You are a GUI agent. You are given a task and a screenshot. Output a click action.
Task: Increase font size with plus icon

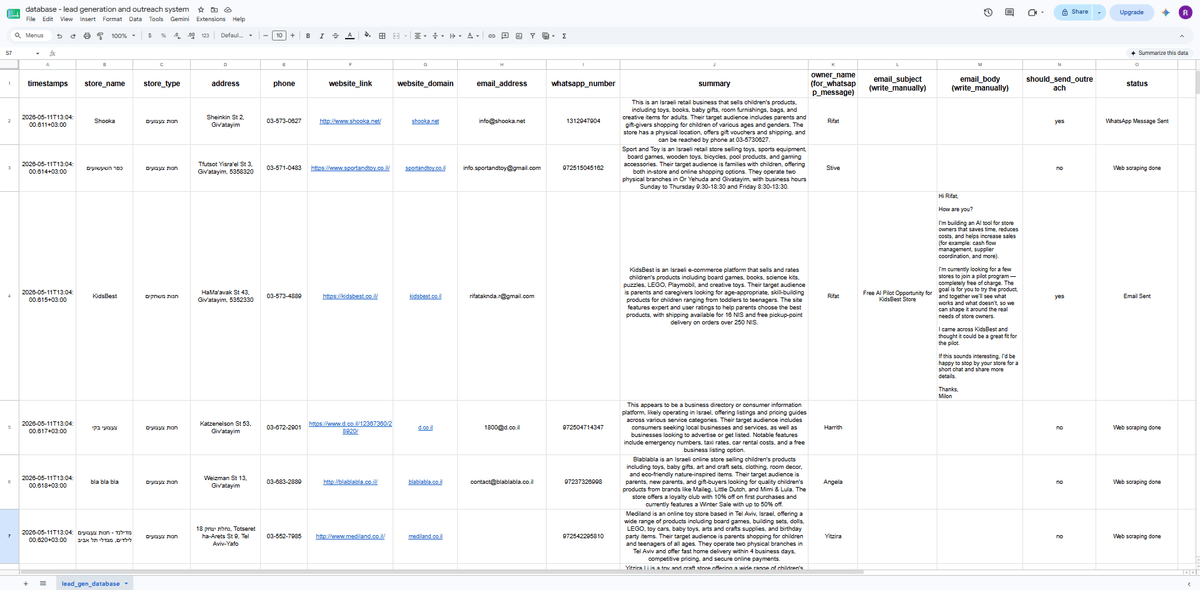292,35
